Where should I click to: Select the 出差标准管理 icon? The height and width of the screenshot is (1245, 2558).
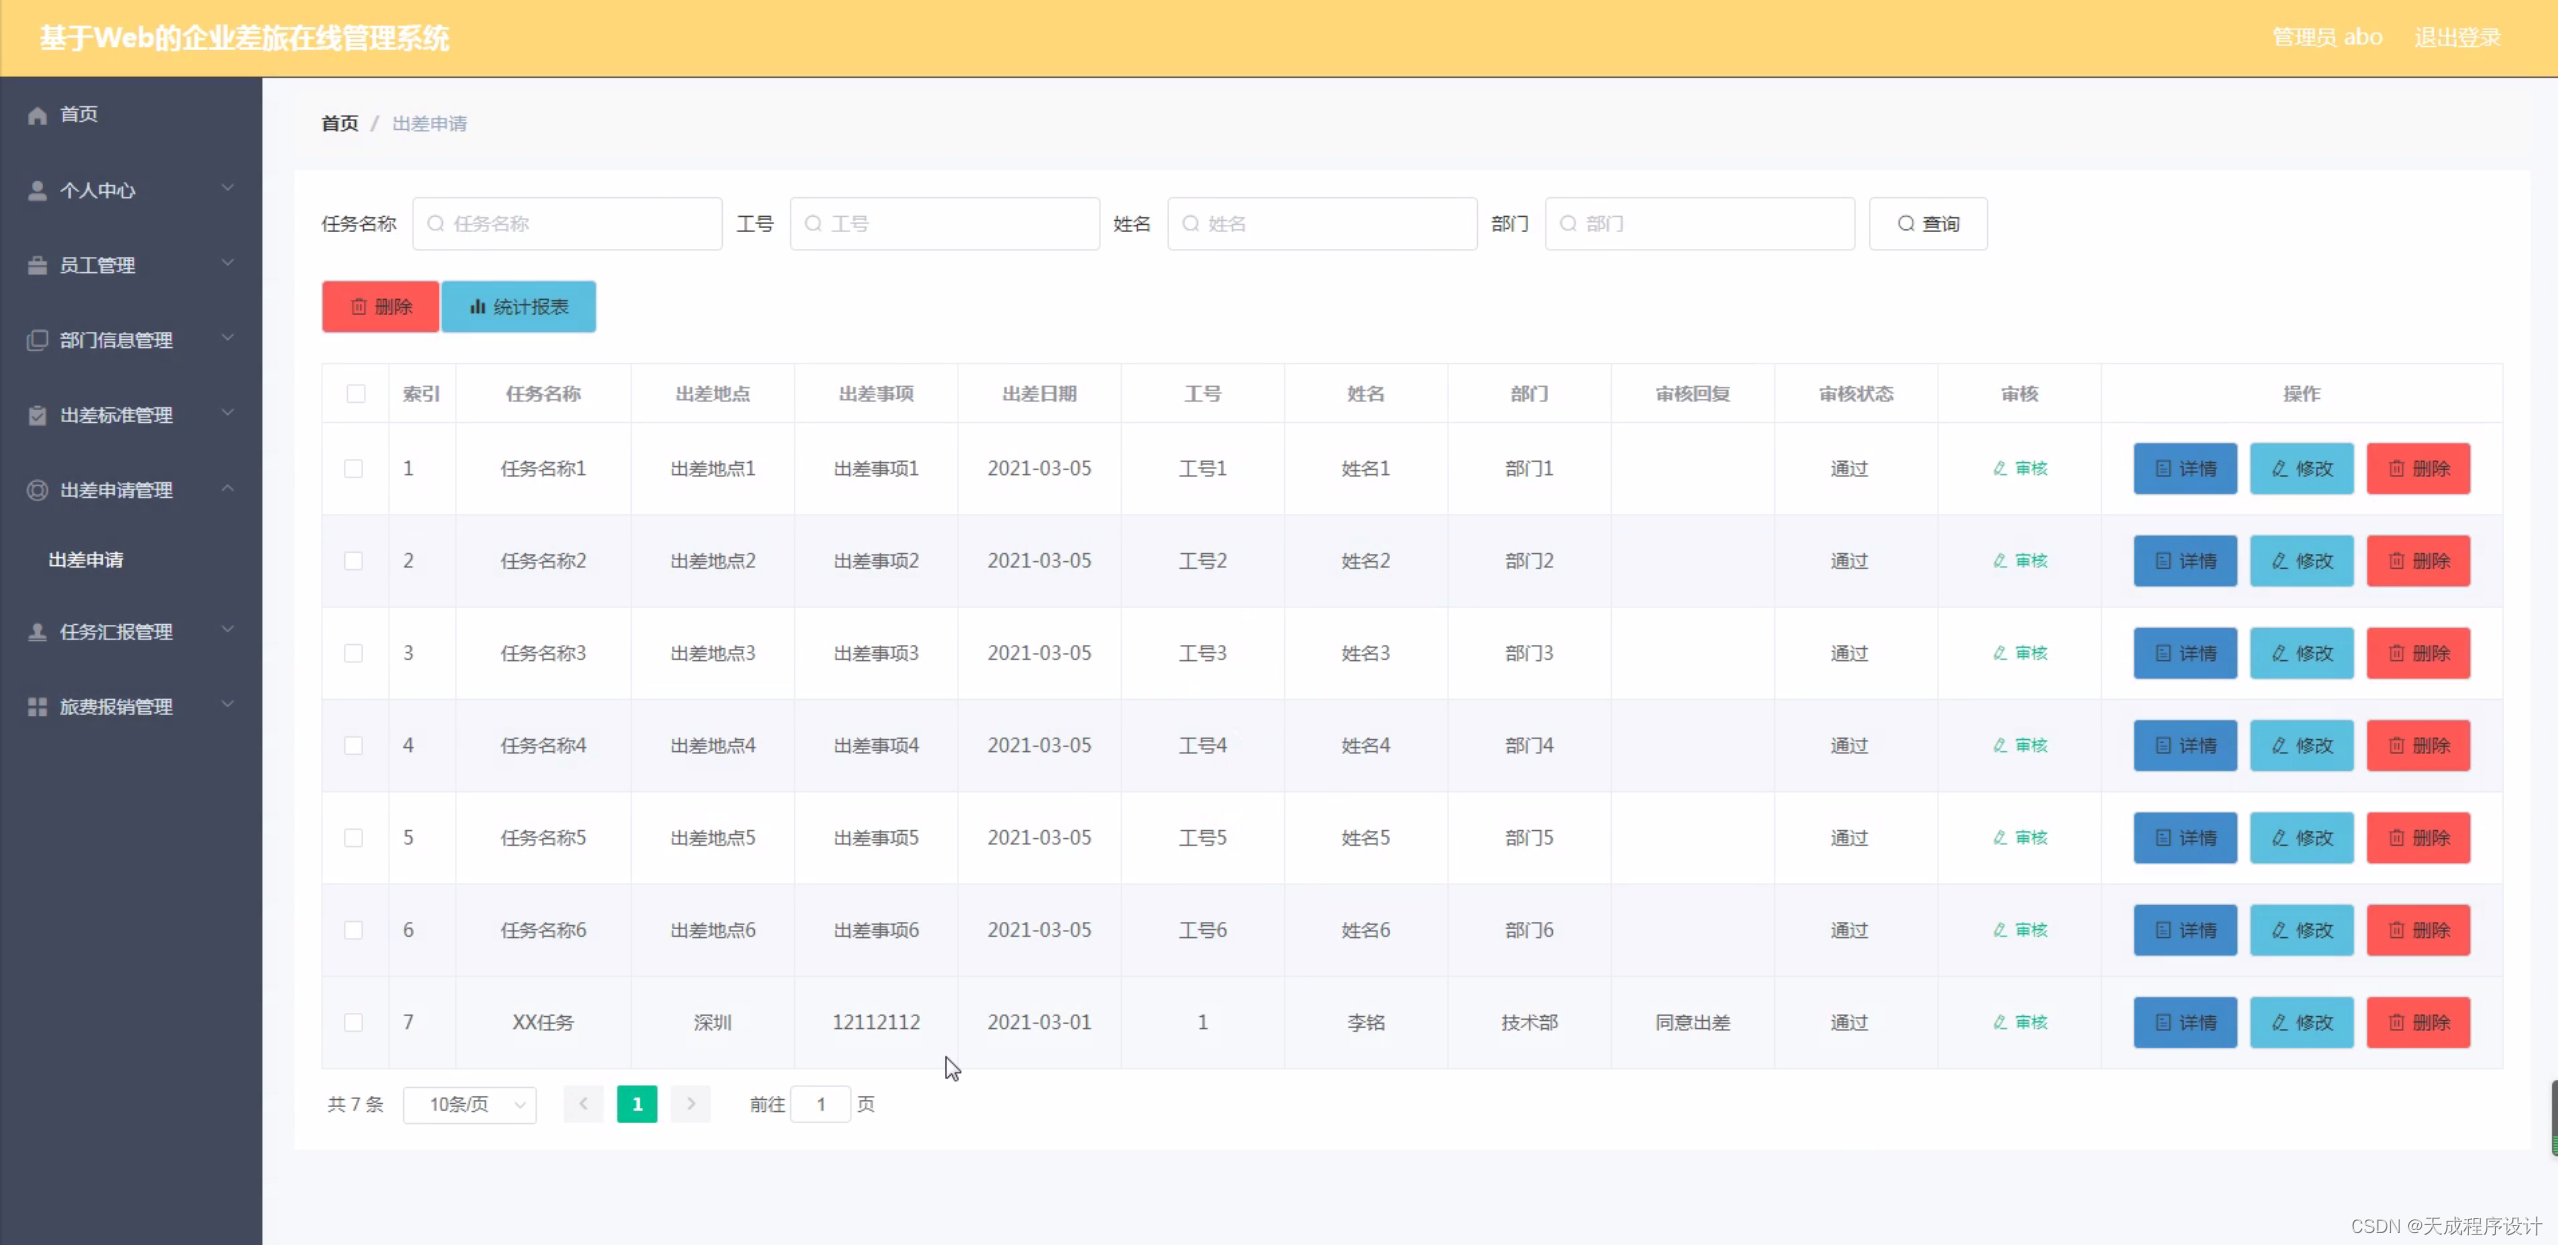point(37,414)
